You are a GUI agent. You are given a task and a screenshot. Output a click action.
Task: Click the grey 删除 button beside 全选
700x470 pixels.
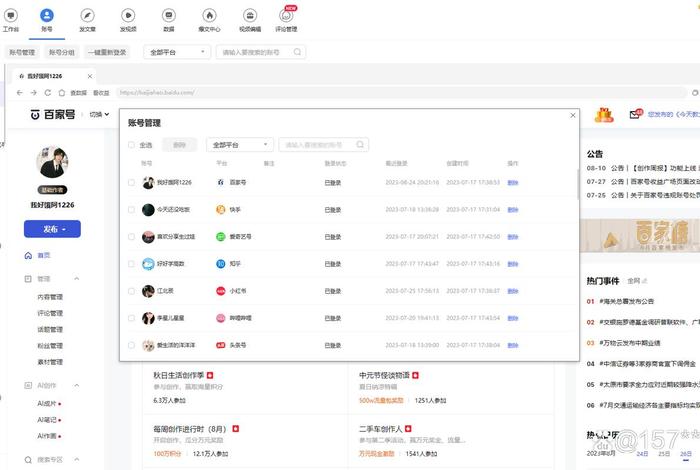179,145
